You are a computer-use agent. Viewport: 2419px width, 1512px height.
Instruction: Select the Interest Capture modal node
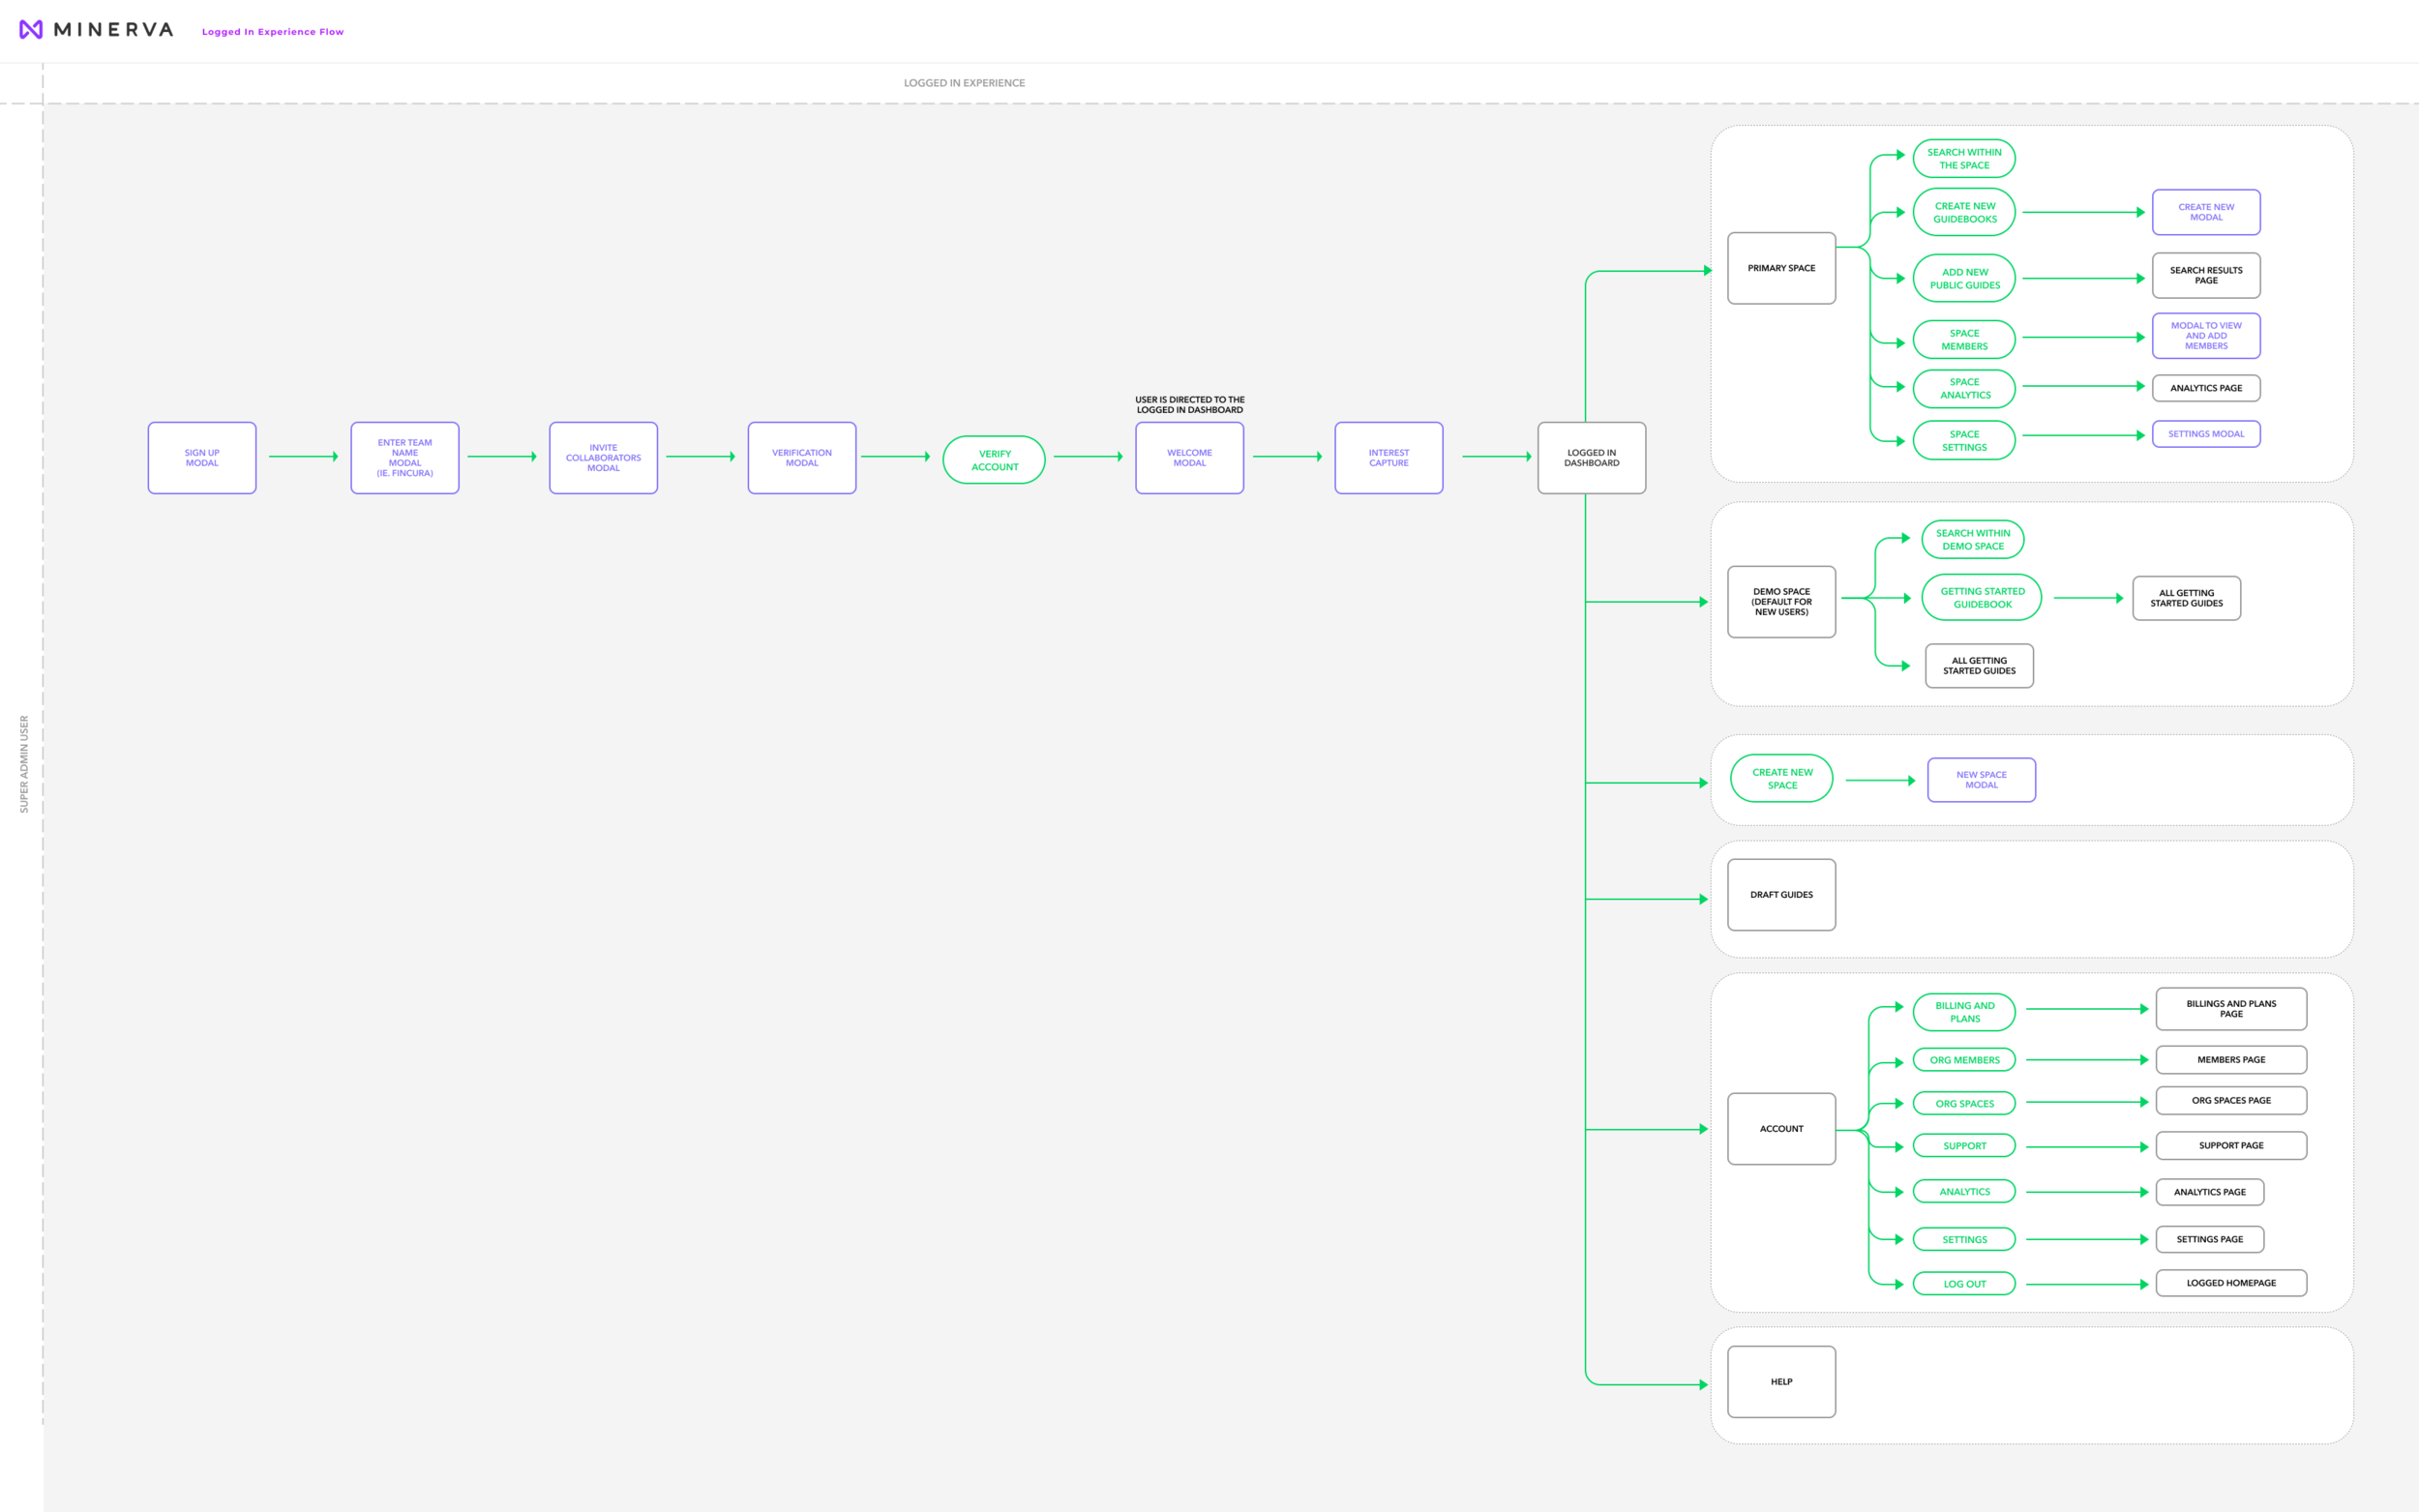click(x=1388, y=458)
